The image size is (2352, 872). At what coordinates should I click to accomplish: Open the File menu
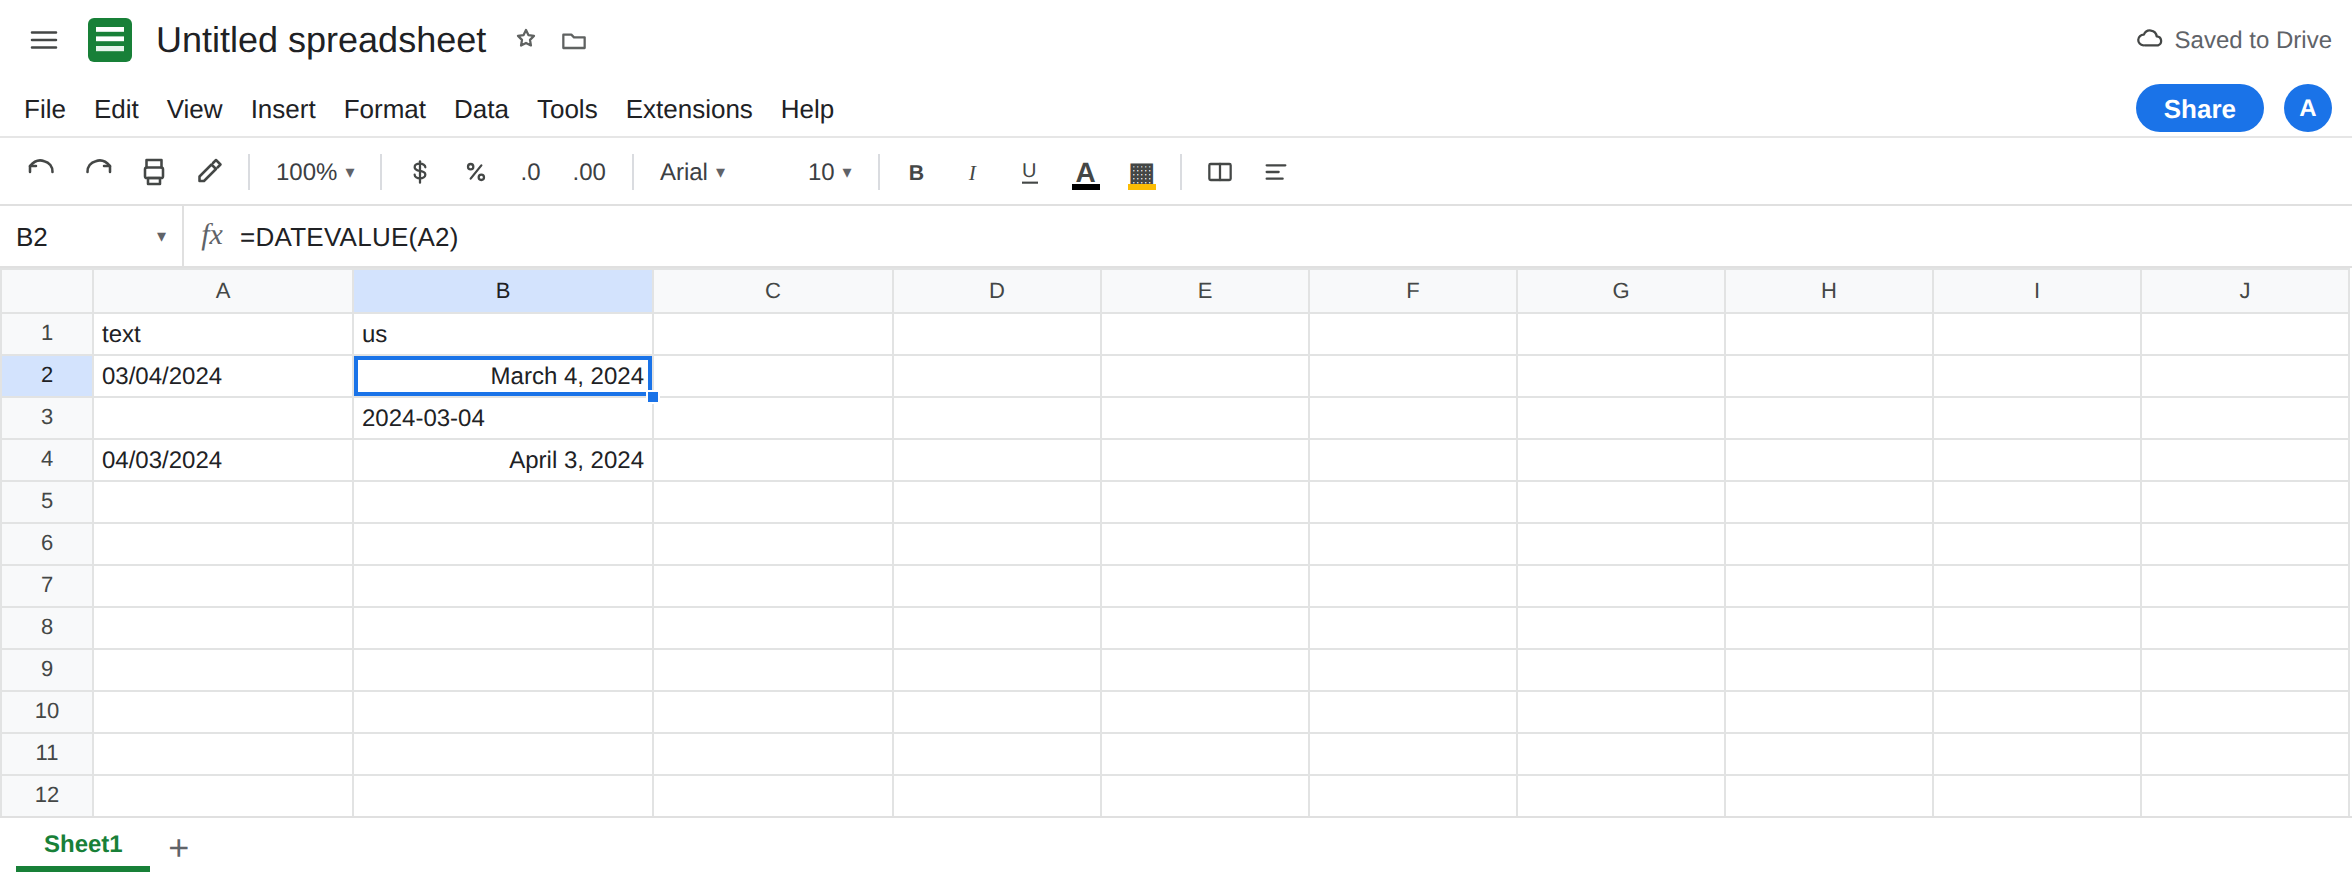[x=45, y=109]
